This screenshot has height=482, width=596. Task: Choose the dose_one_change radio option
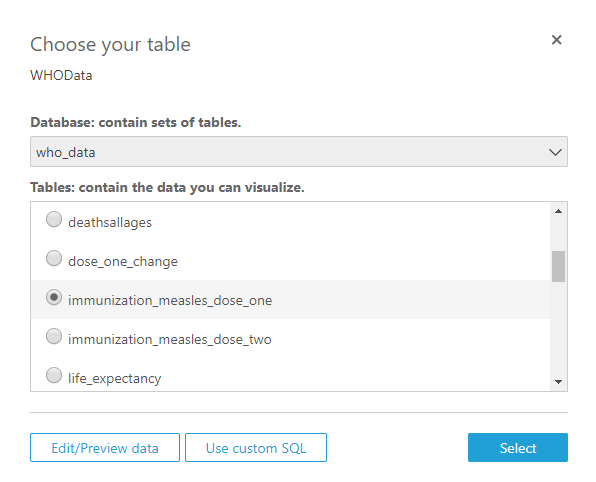tap(54, 258)
